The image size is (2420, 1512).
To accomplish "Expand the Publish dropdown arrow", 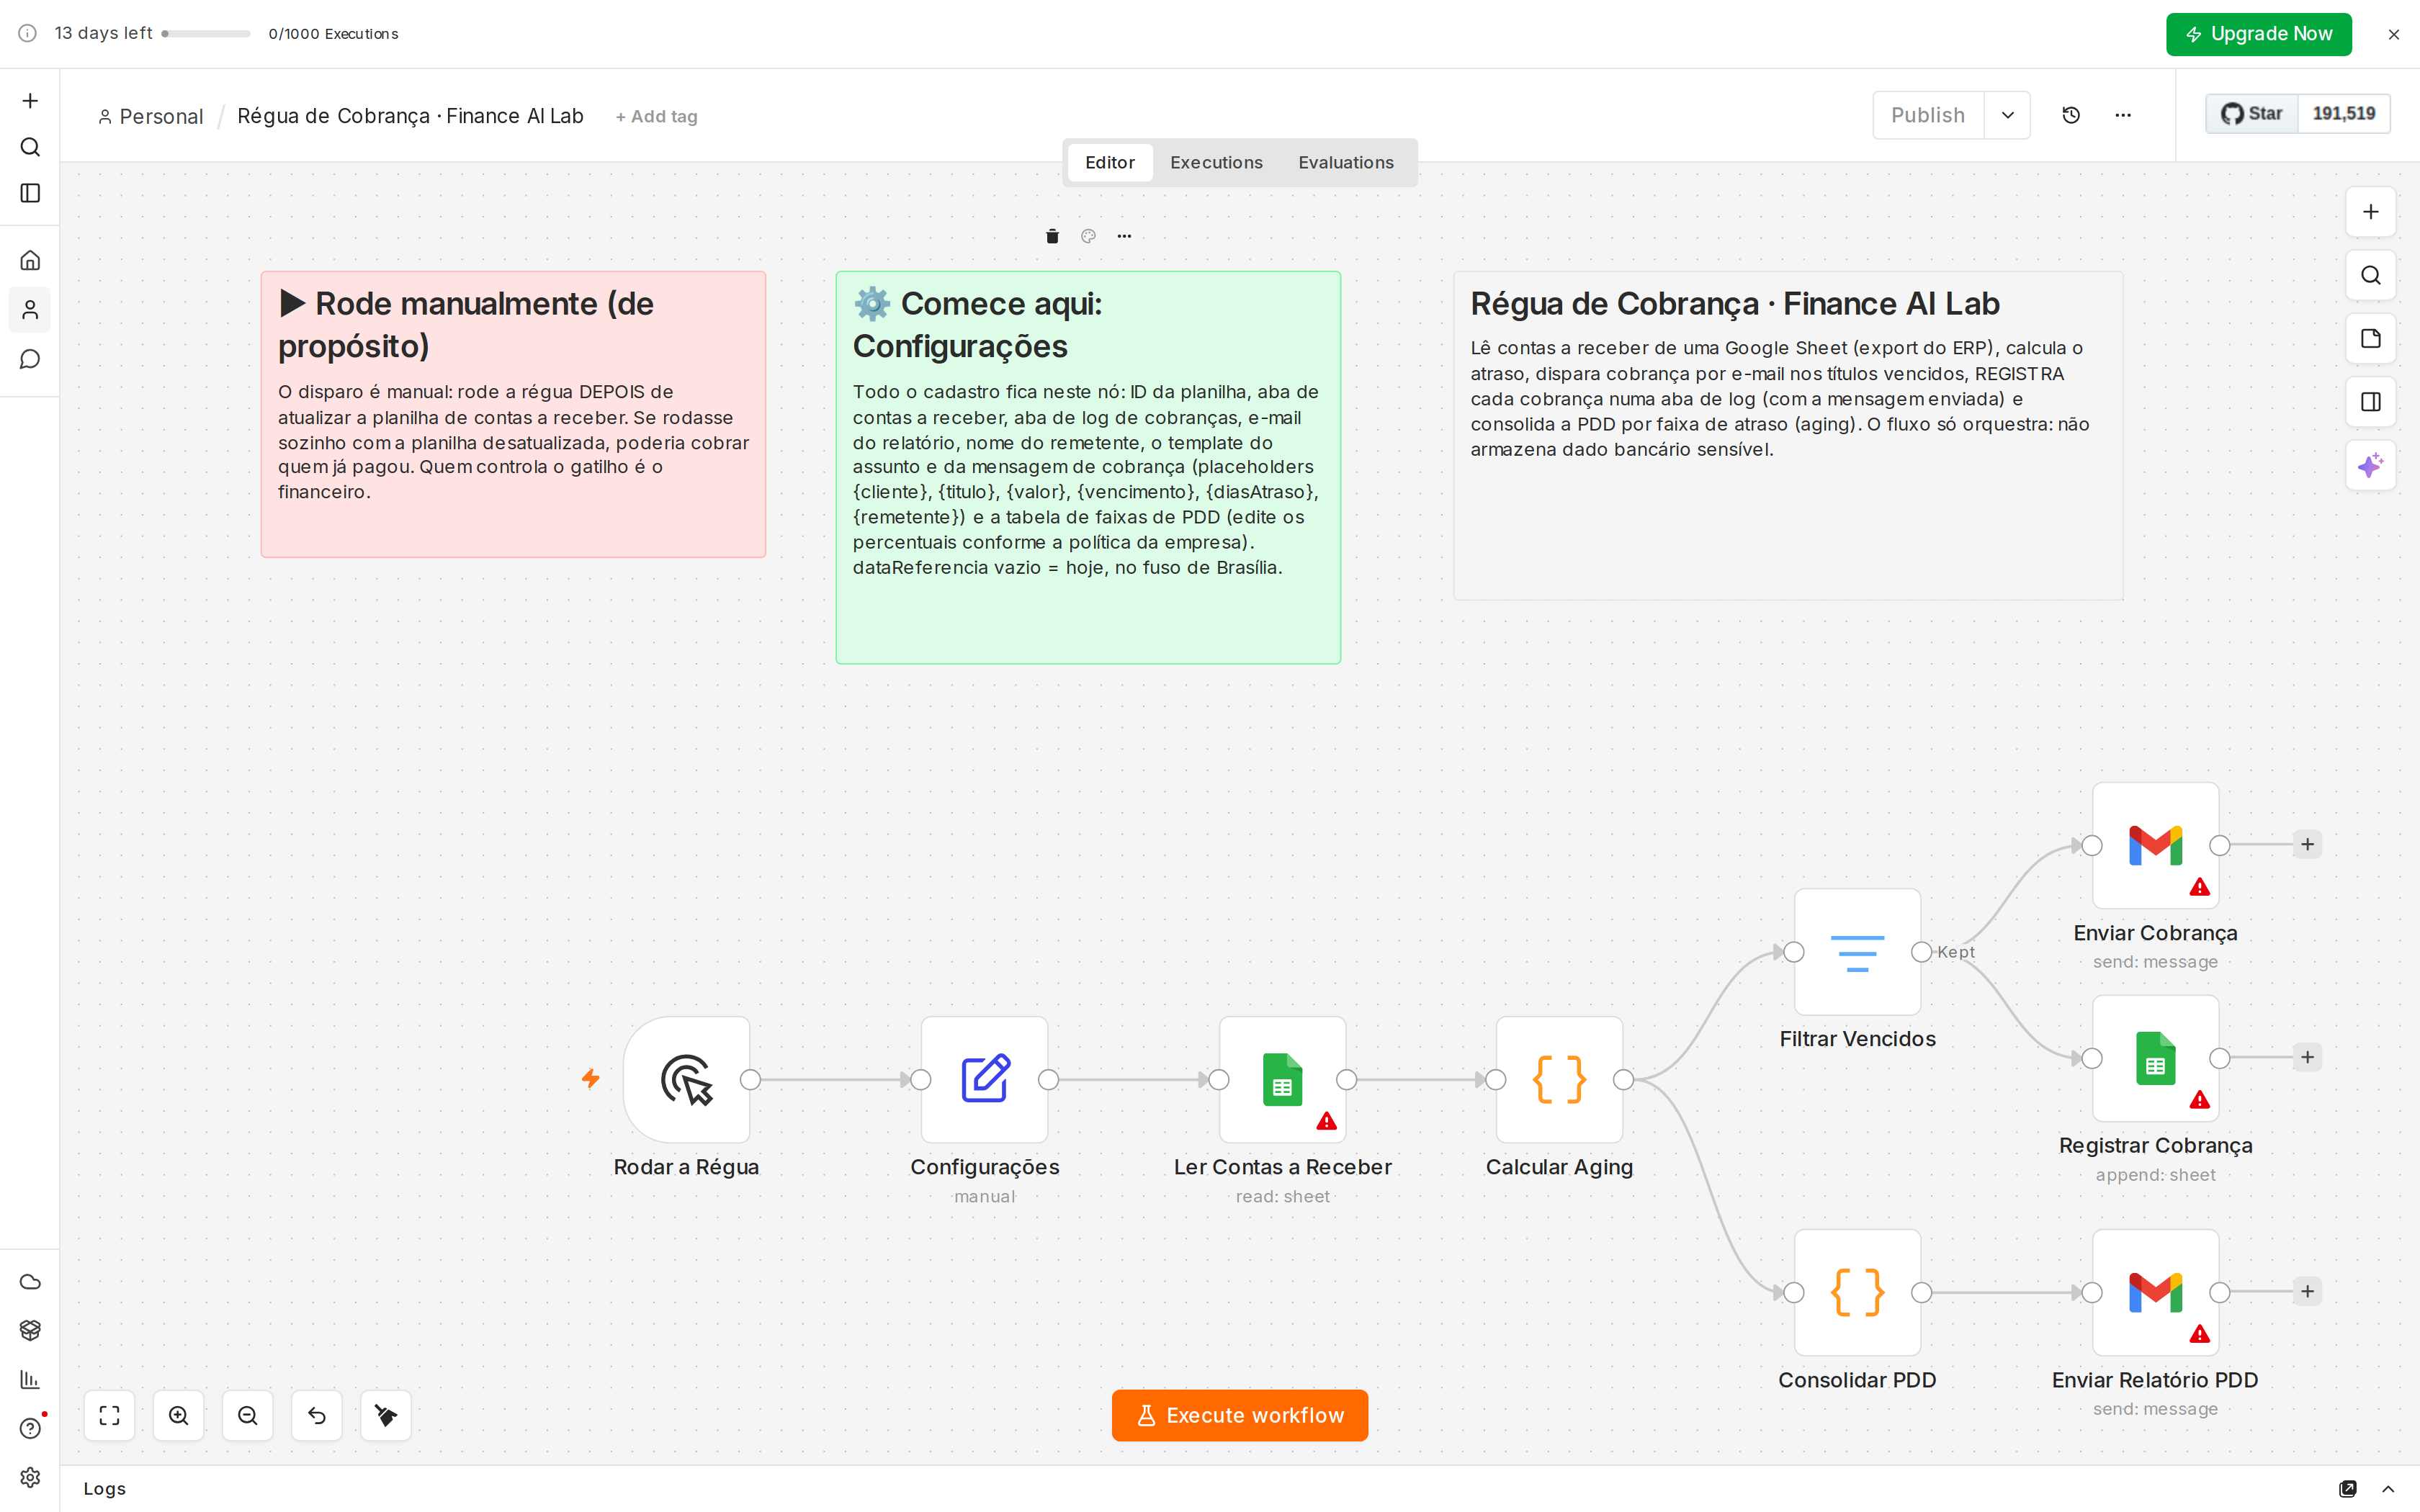I will tap(2007, 115).
